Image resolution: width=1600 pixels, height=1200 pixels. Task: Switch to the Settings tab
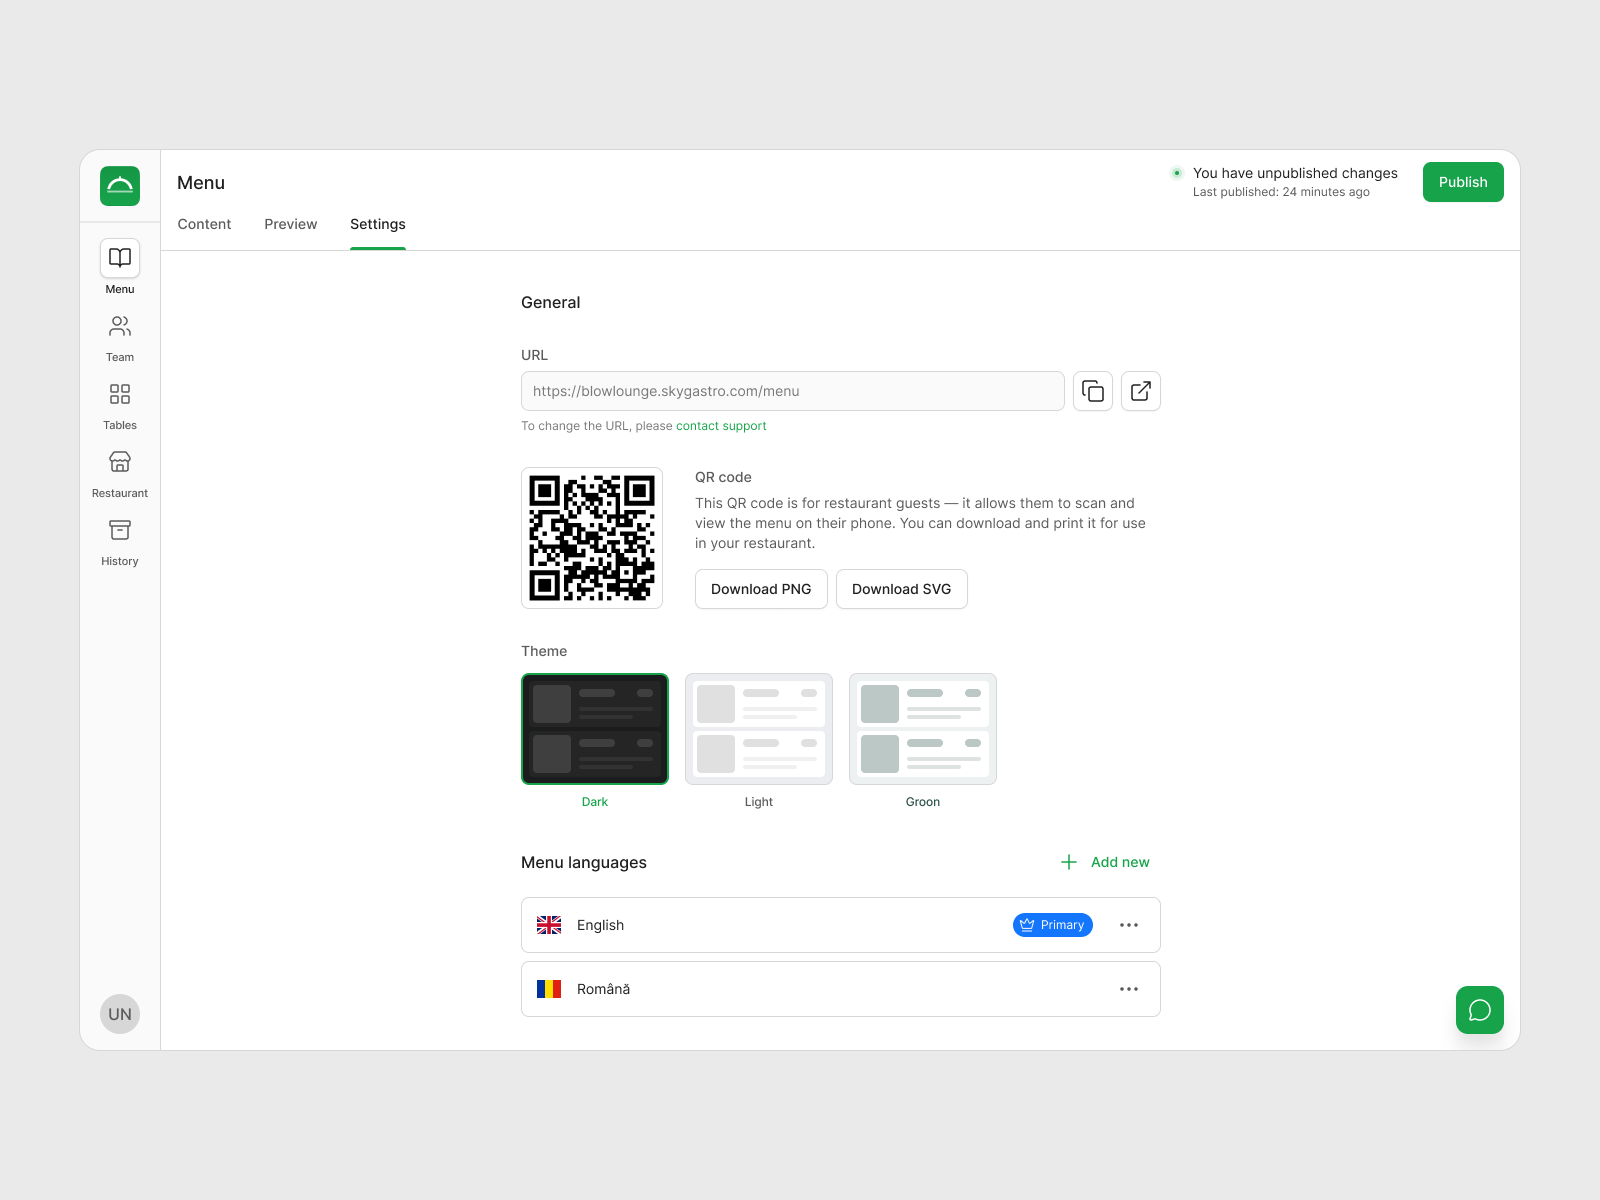(x=378, y=224)
